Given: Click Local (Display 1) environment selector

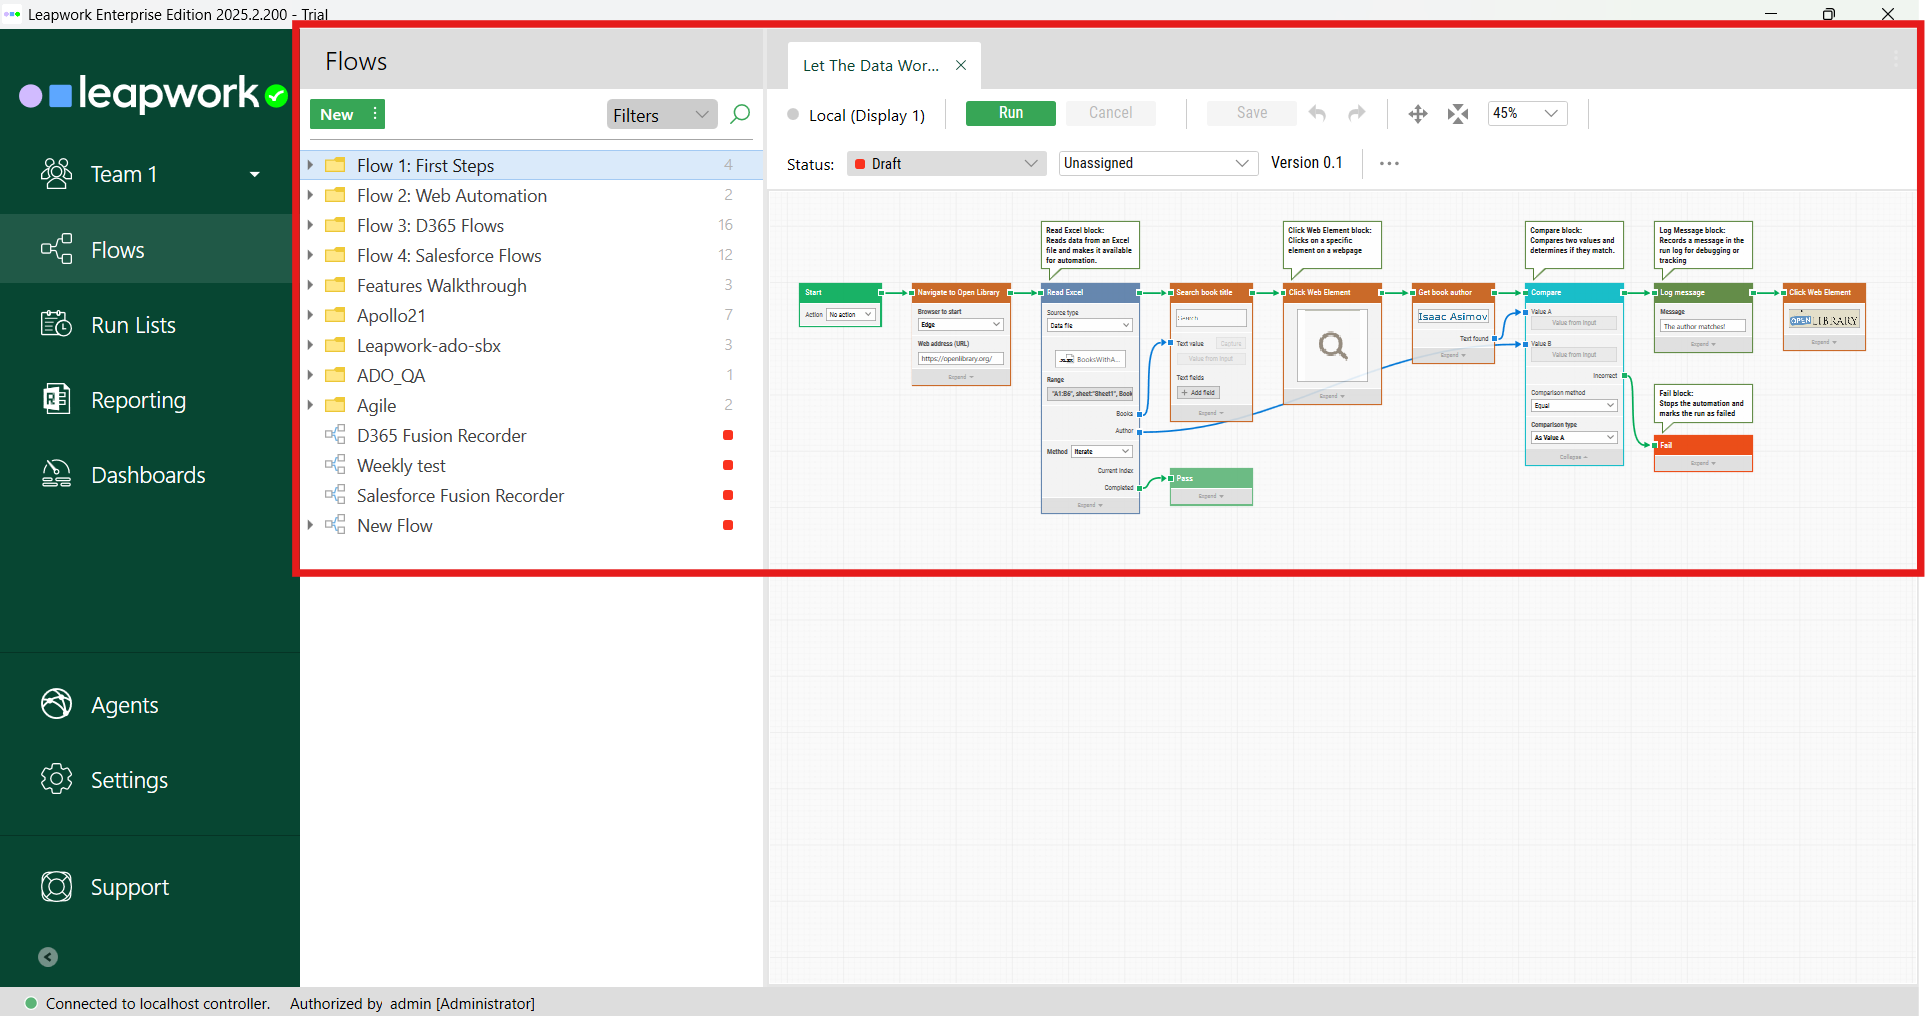Looking at the screenshot, I should pyautogui.click(x=856, y=115).
